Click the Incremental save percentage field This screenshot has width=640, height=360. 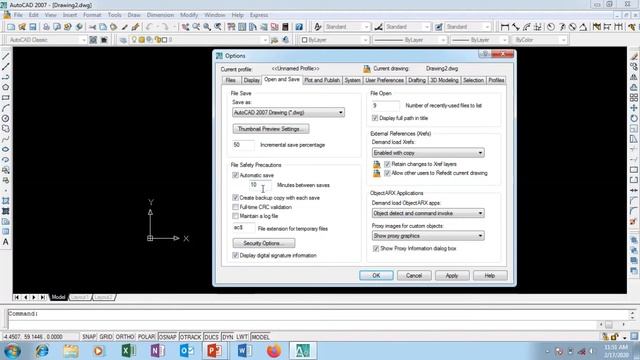tap(244, 145)
